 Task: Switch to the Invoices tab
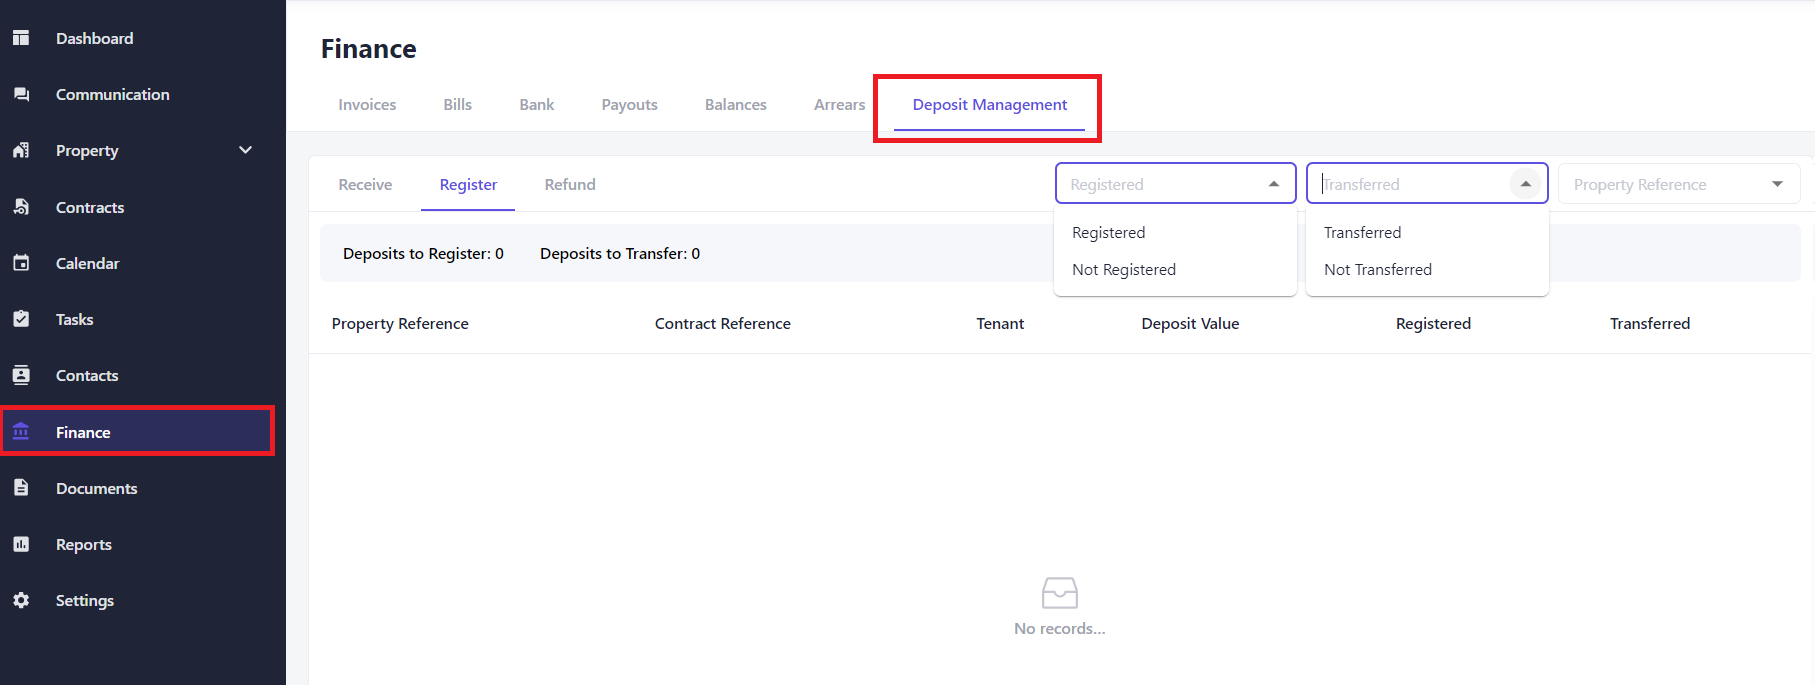pos(367,105)
